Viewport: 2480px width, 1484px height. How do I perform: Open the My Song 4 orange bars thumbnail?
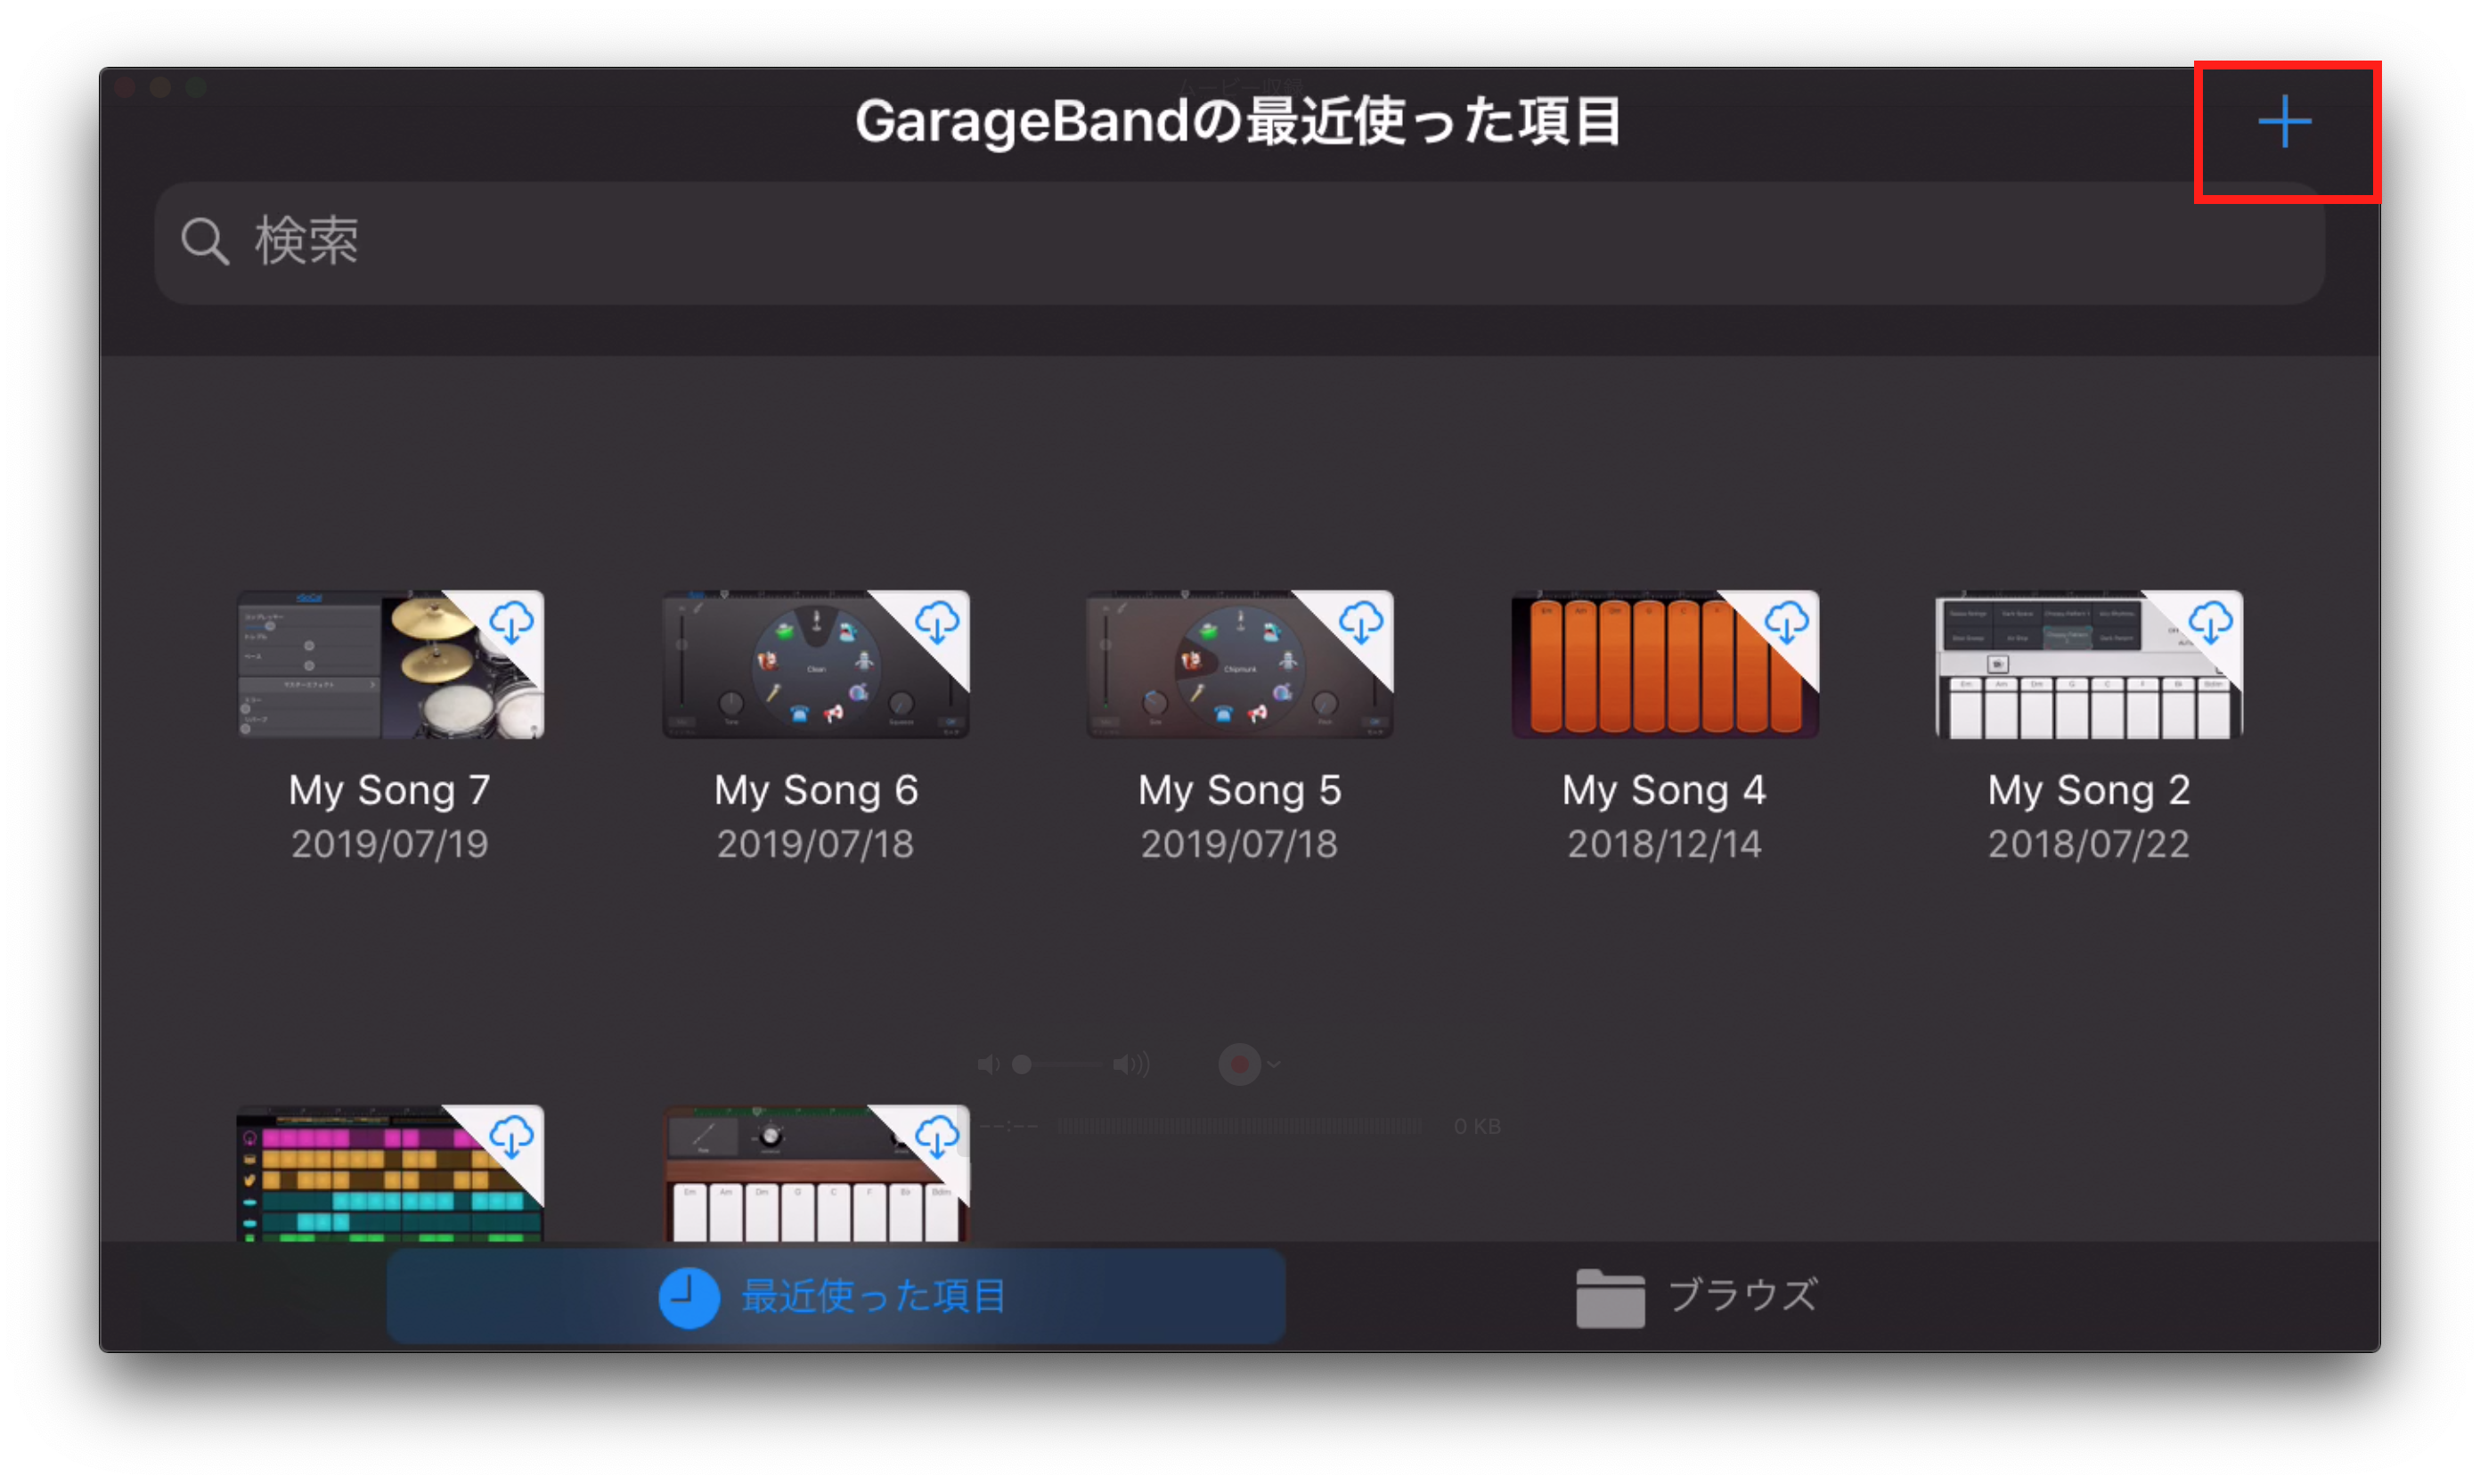click(x=1664, y=664)
